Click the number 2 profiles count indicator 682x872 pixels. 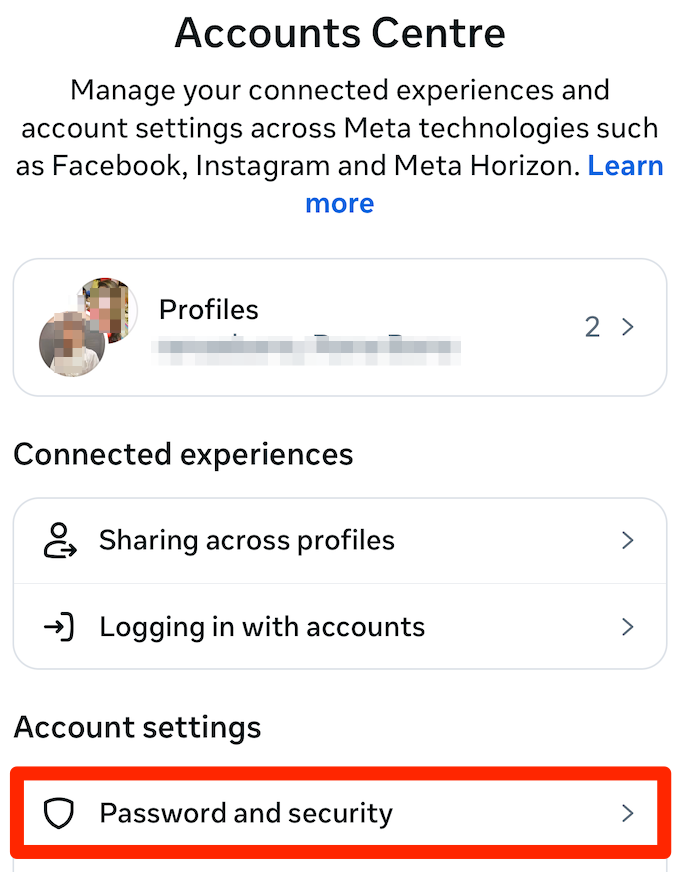click(592, 326)
